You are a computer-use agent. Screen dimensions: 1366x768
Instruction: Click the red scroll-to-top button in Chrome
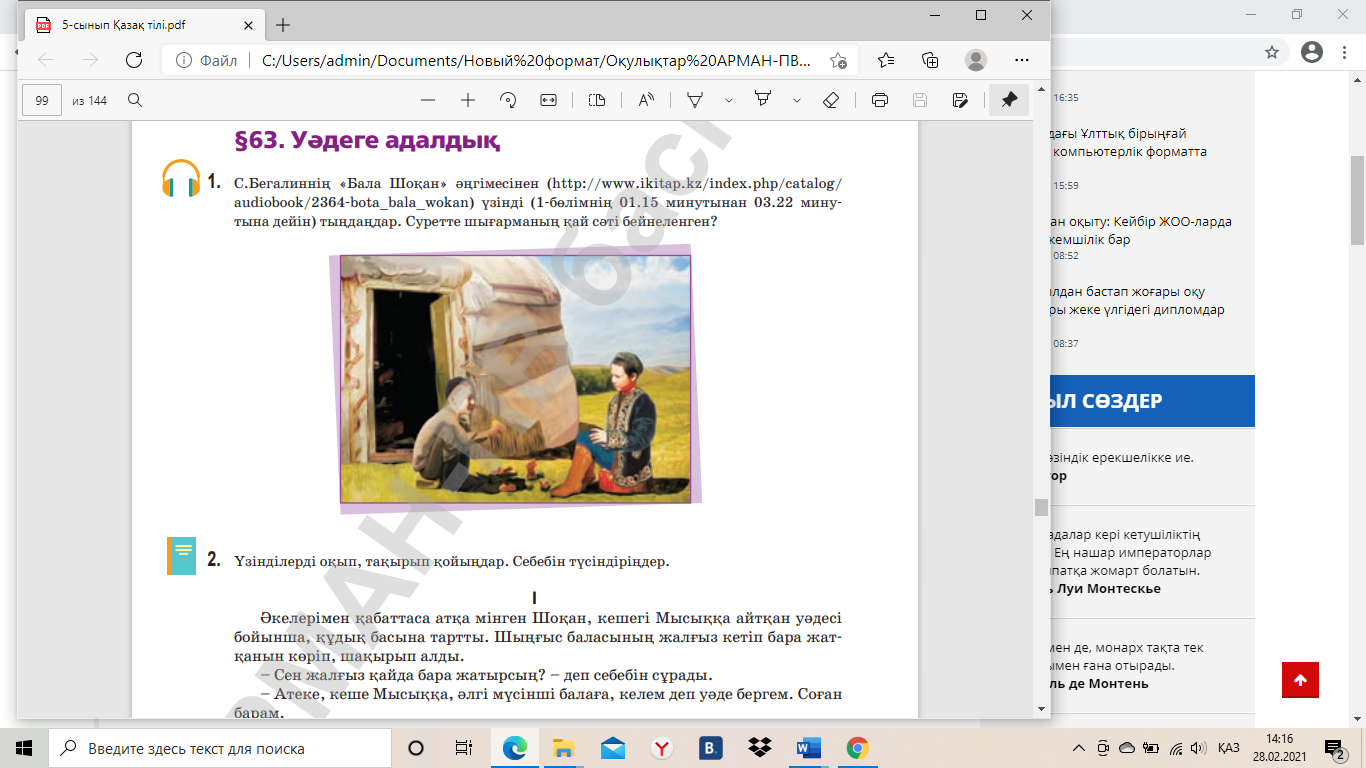[x=1300, y=680]
